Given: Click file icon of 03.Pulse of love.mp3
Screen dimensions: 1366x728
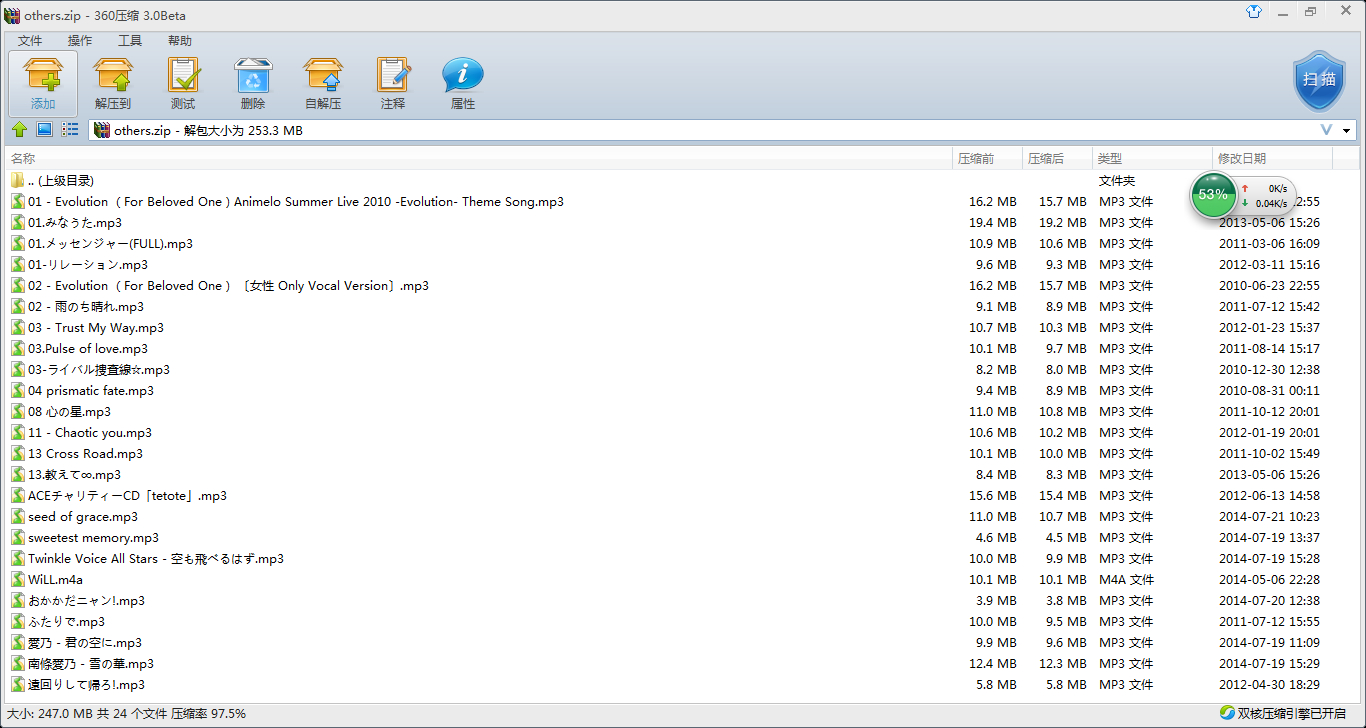Looking at the screenshot, I should (18, 349).
